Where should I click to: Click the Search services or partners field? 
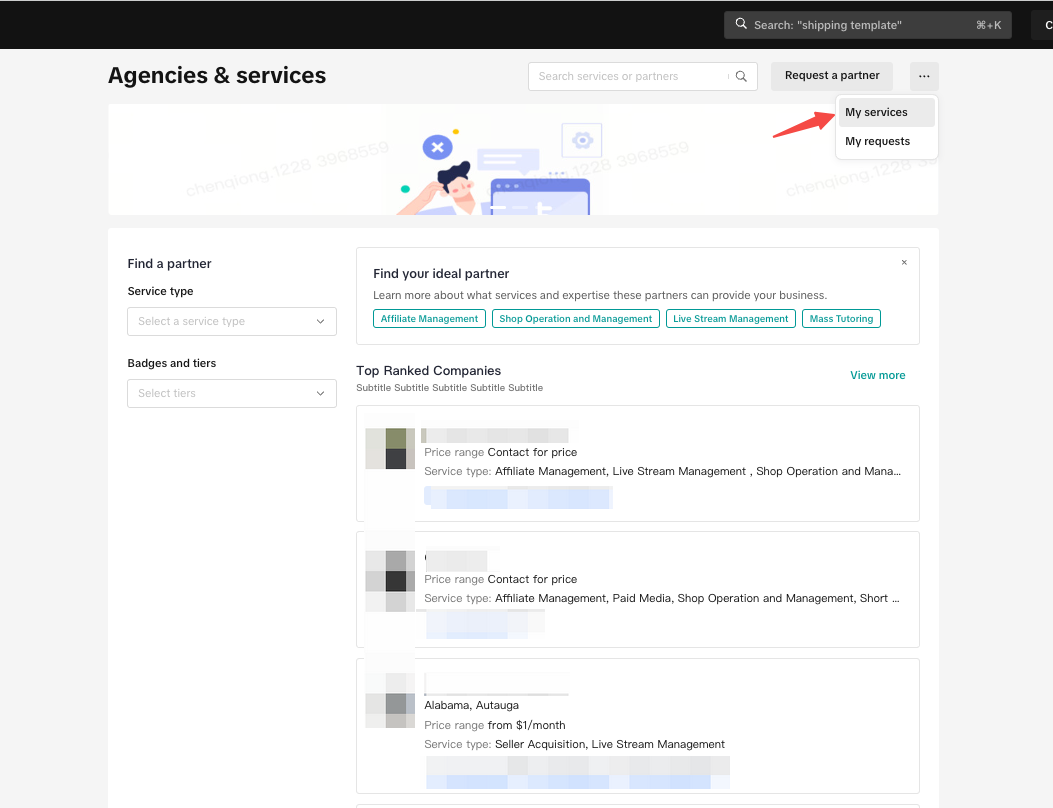(x=630, y=76)
